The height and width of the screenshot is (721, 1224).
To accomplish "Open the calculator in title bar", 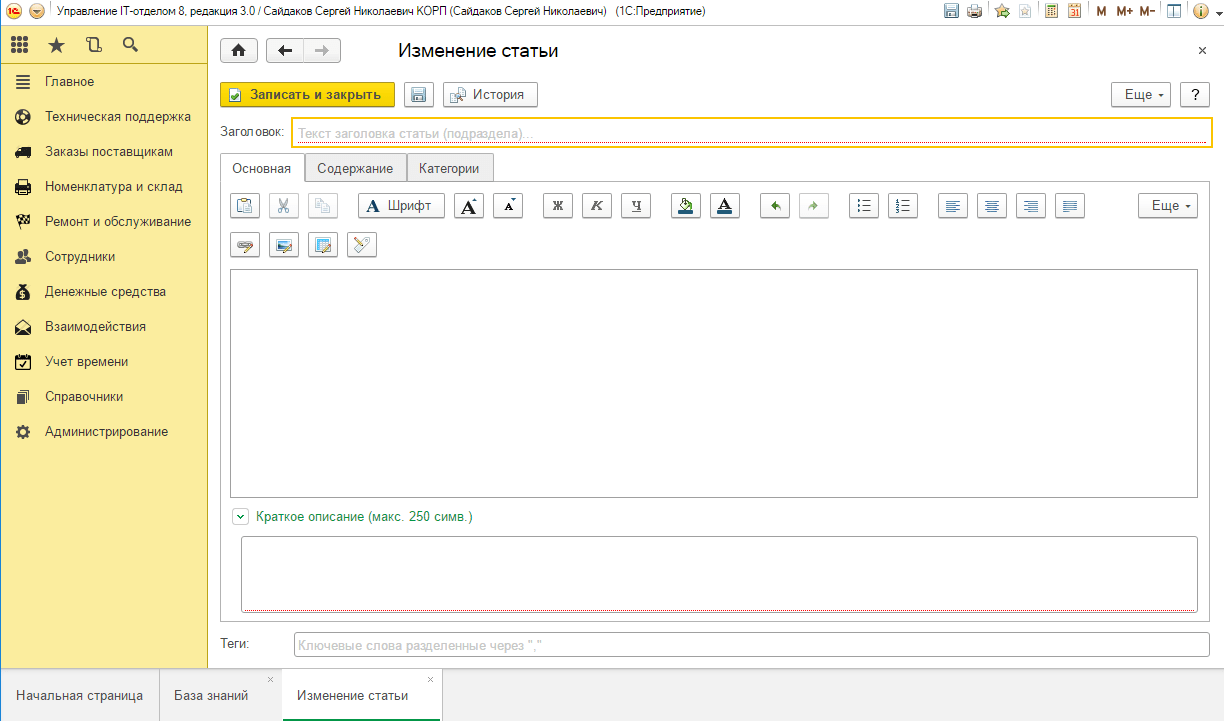I will coord(1051,11).
